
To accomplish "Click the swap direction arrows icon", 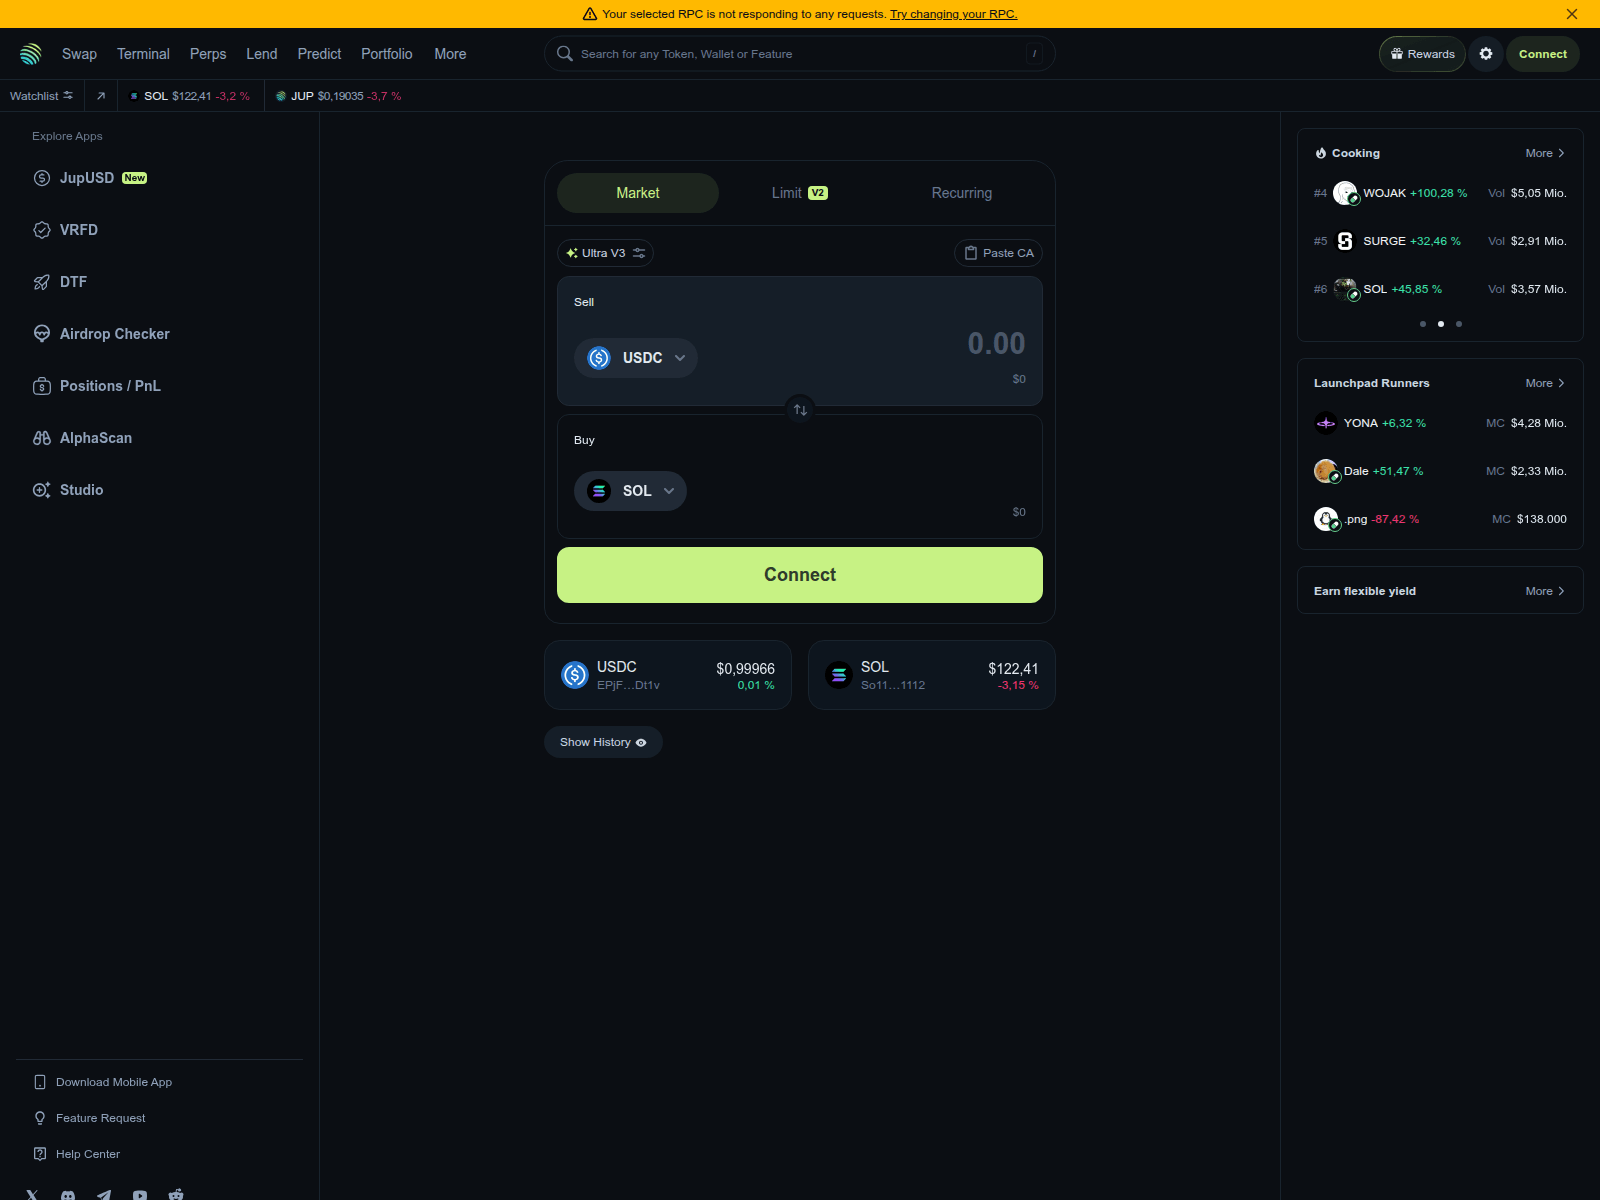I will [x=800, y=410].
